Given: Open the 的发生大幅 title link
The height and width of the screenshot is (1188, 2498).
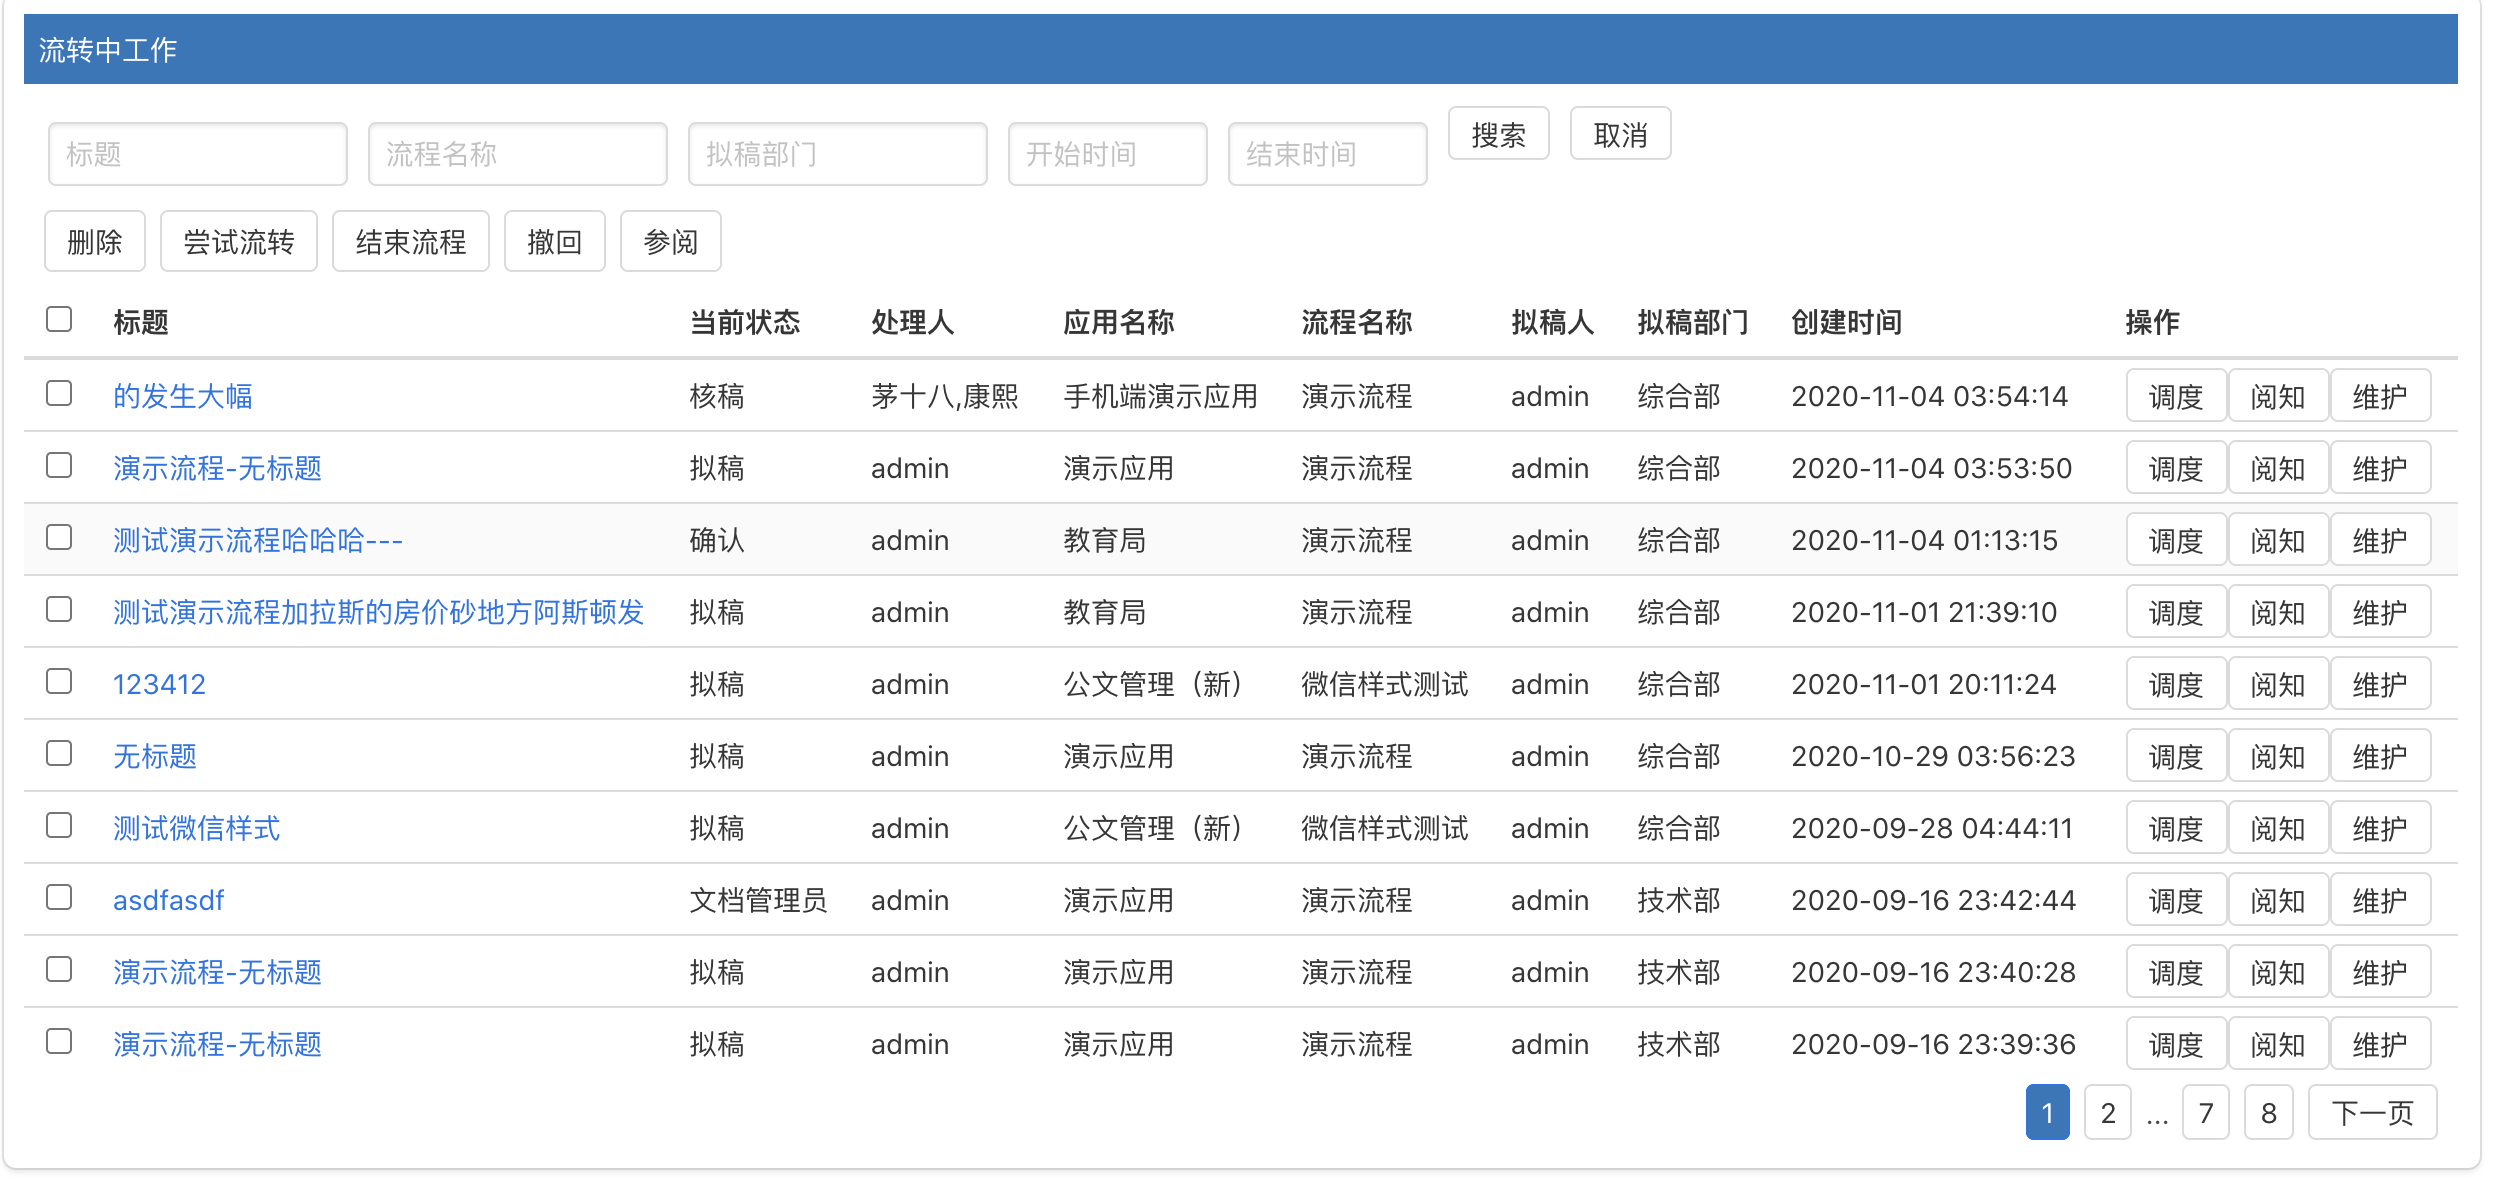Looking at the screenshot, I should tap(183, 396).
